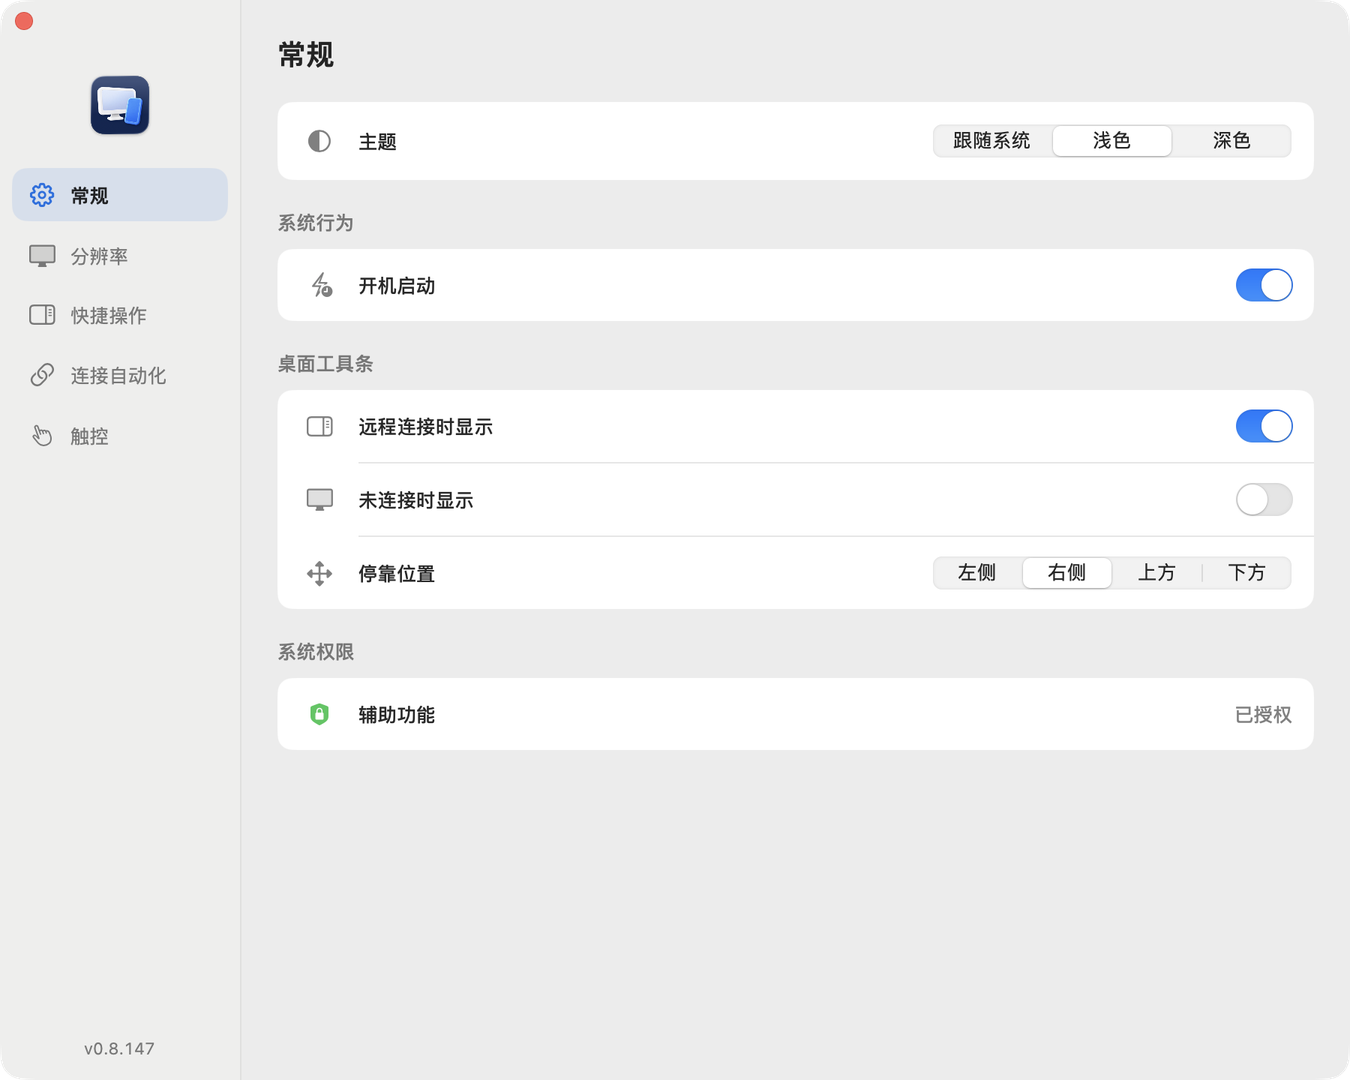Select 右侧 dock position
This screenshot has width=1350, height=1080.
[x=1067, y=573]
